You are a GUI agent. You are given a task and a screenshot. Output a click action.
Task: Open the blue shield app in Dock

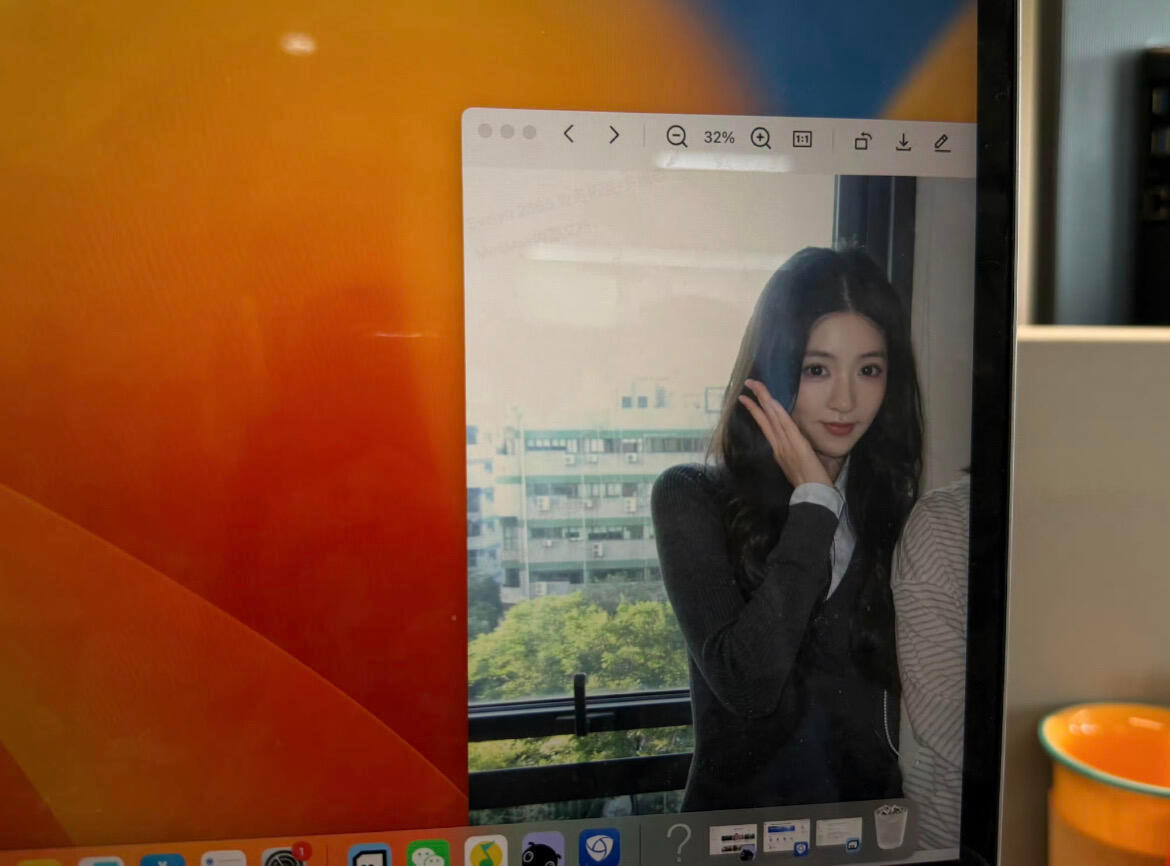tap(599, 847)
